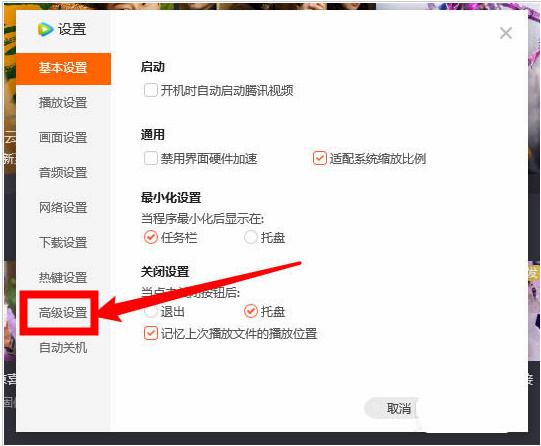Viewport: 541px width, 446px height.
Task: Select 任务栏 radio for minimize
Action: pyautogui.click(x=151, y=237)
